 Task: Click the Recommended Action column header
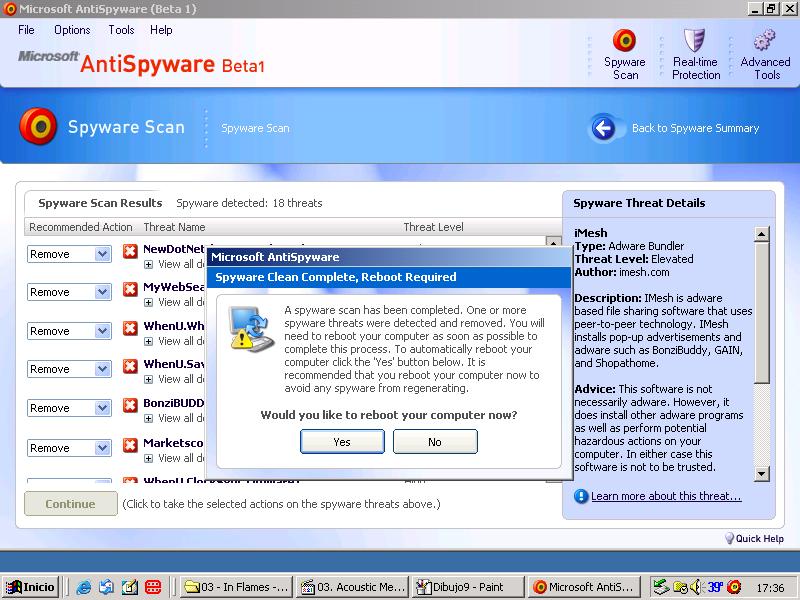(81, 227)
